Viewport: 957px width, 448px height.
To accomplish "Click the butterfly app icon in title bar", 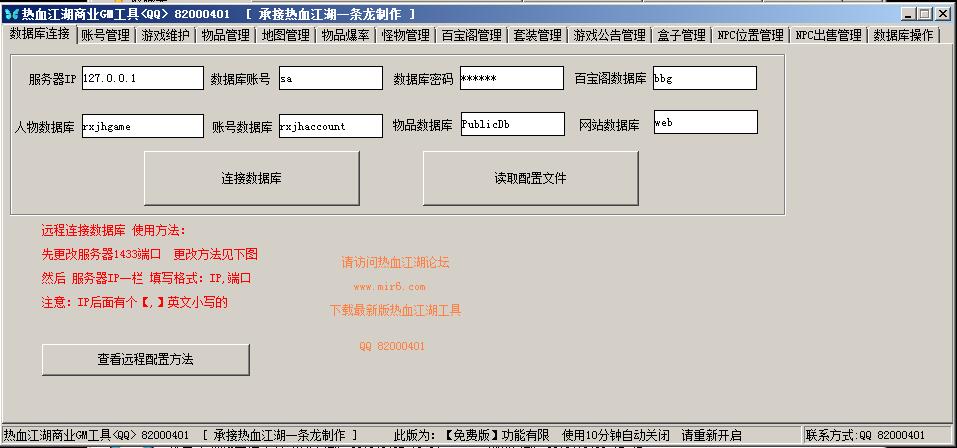I will click(x=11, y=14).
